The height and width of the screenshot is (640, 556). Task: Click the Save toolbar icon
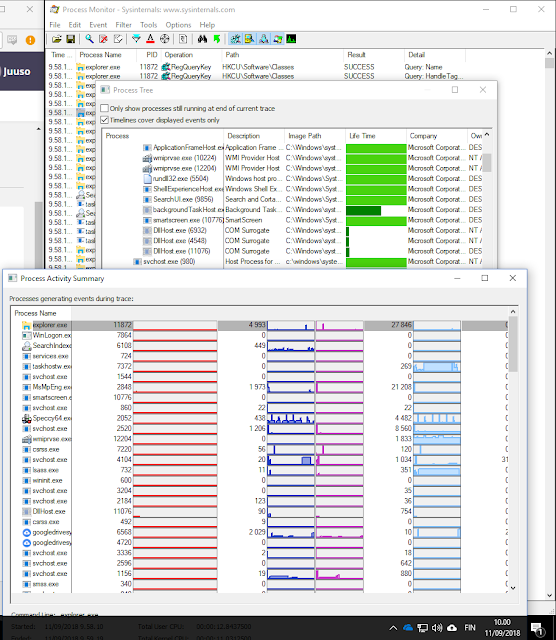pos(70,39)
